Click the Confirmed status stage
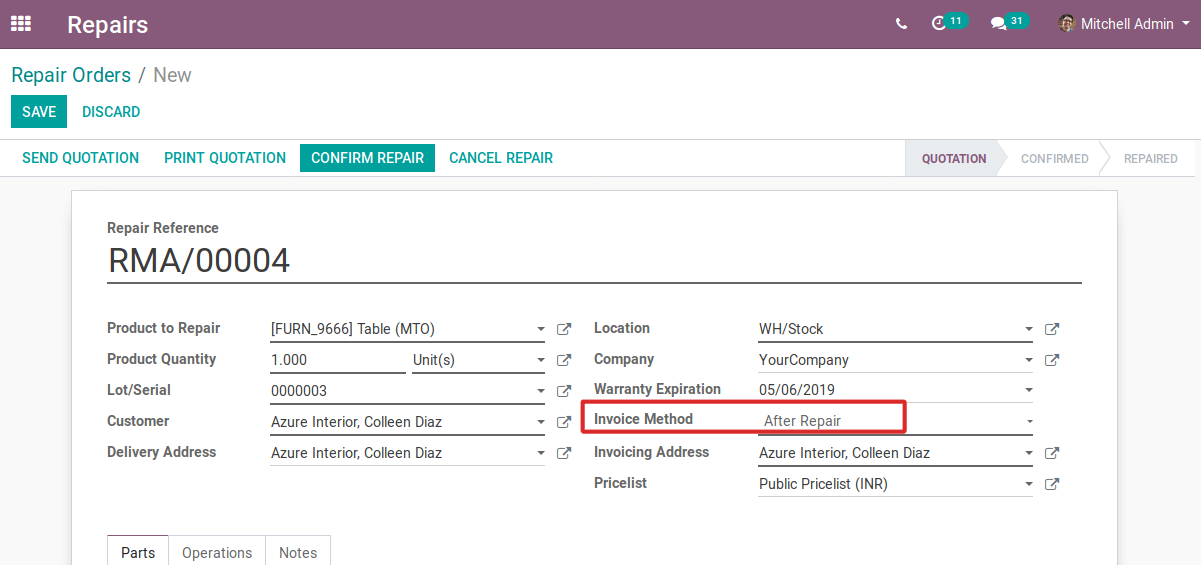Viewport: 1201px width, 565px height. click(x=1054, y=158)
